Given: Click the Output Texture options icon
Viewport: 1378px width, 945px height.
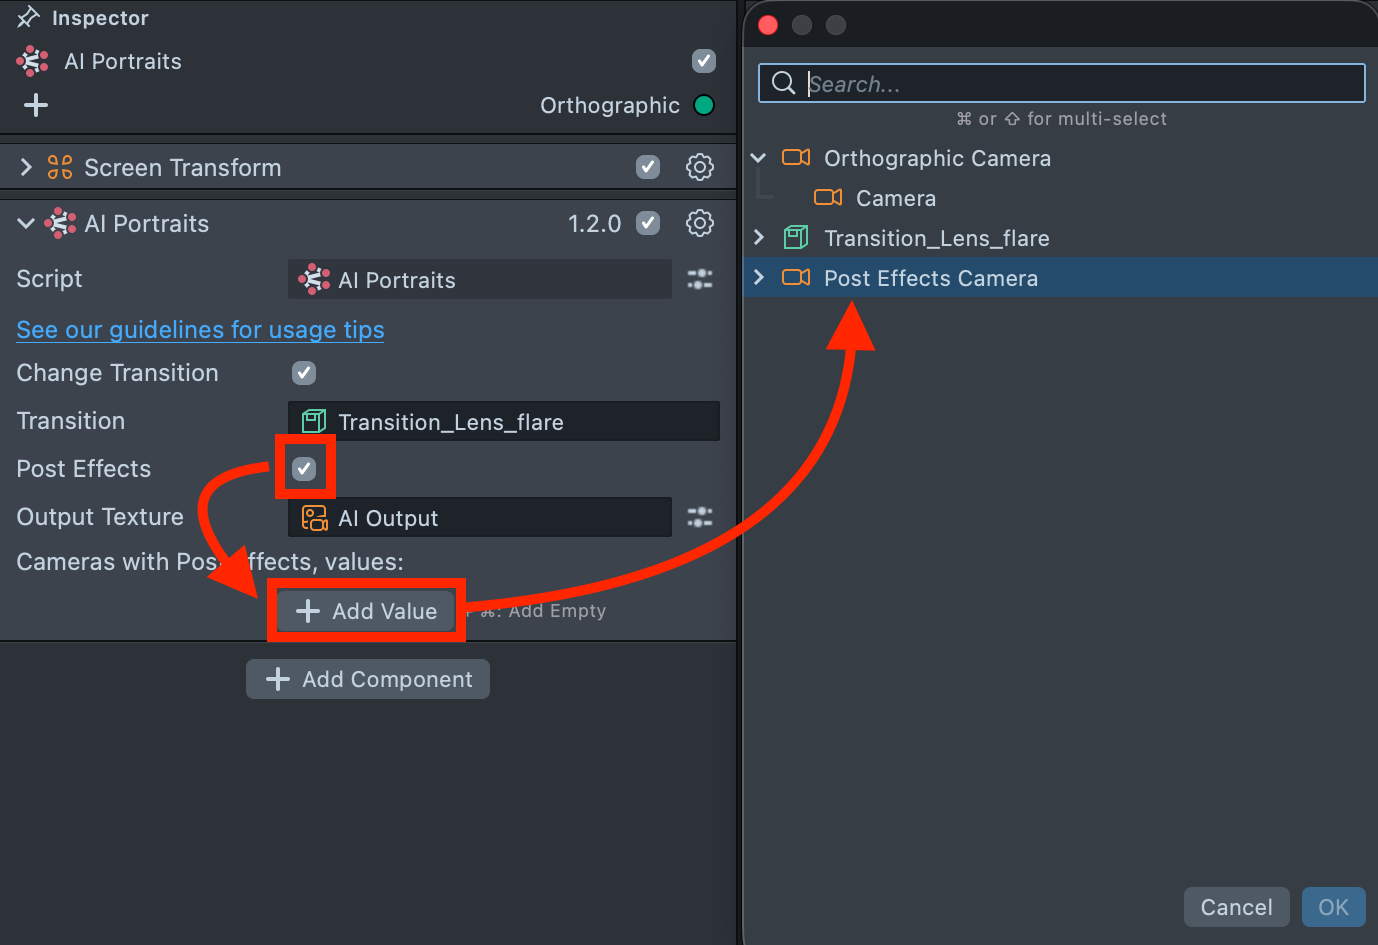Looking at the screenshot, I should click(699, 517).
